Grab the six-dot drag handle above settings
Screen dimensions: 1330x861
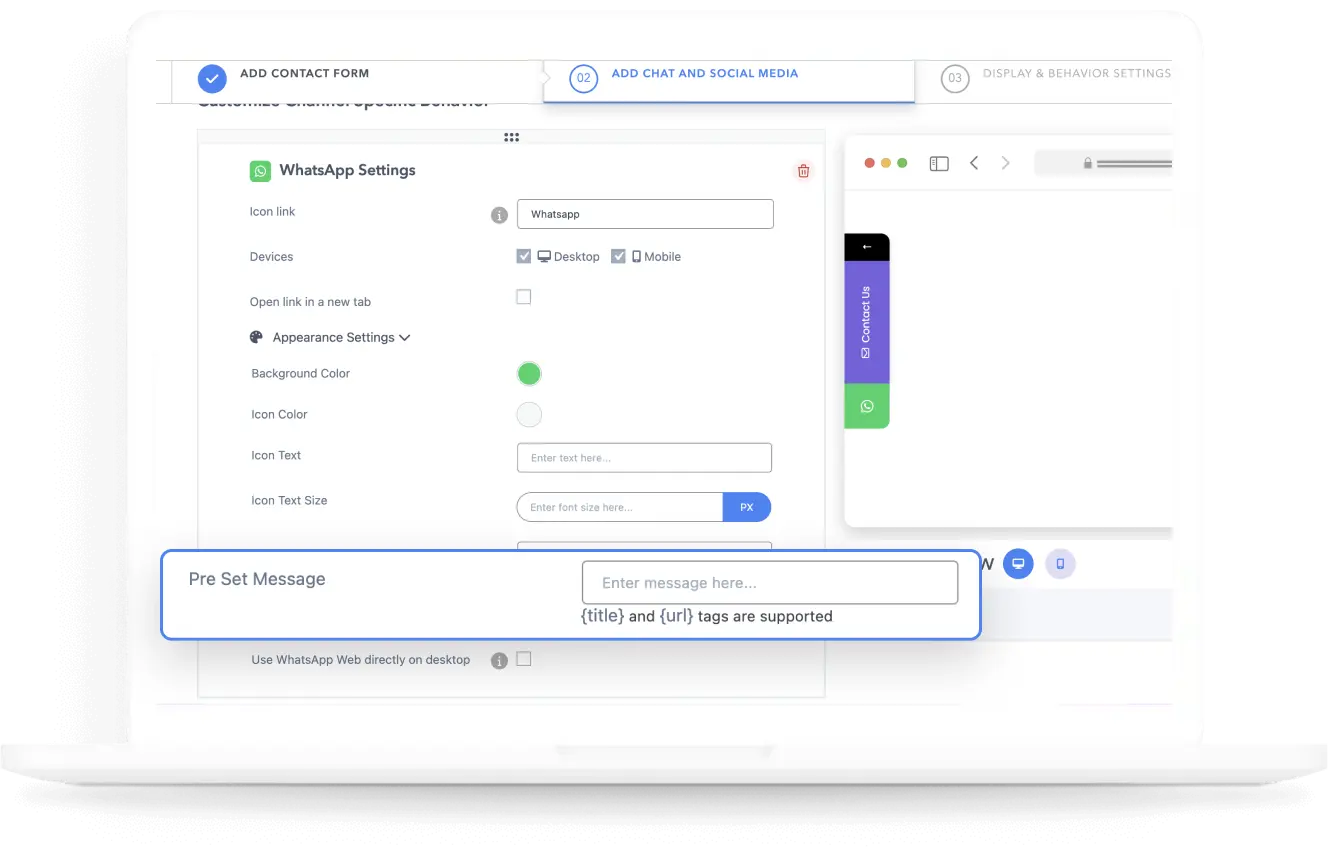pyautogui.click(x=511, y=138)
